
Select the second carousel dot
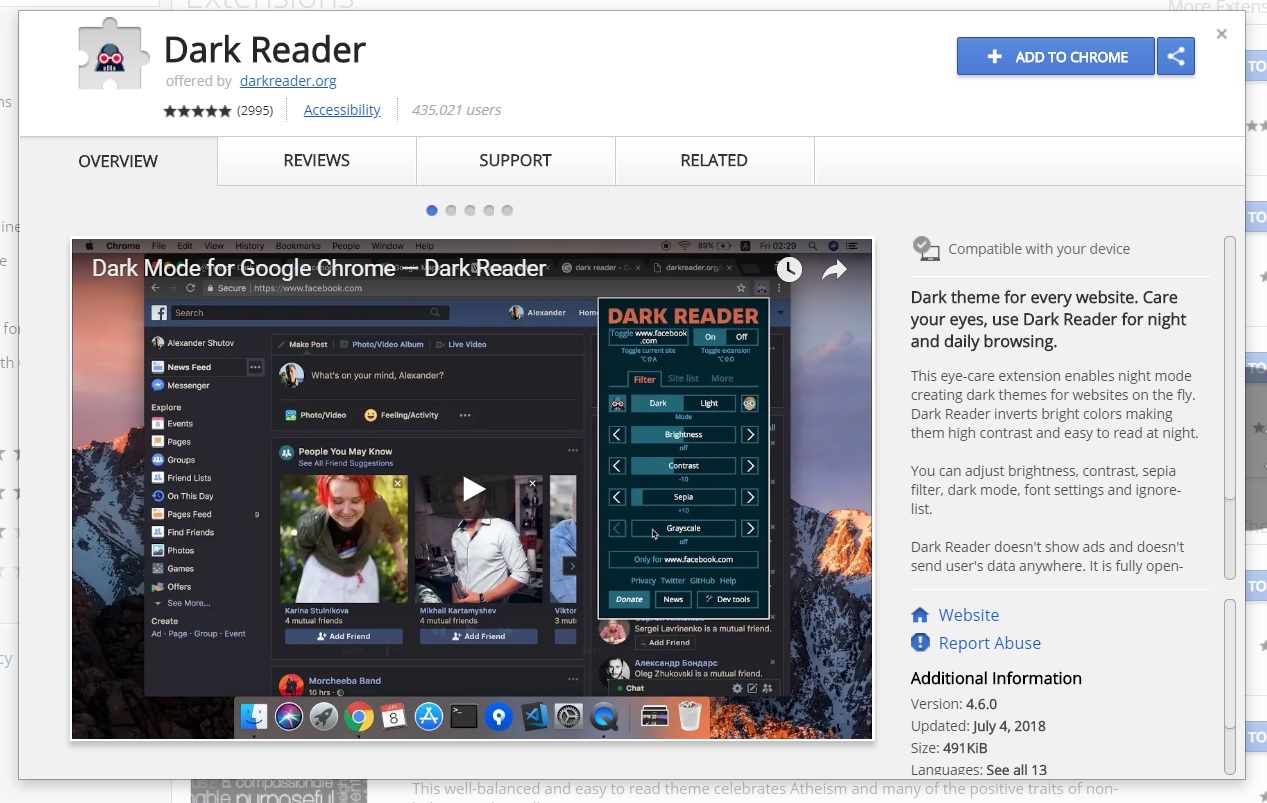pos(451,210)
